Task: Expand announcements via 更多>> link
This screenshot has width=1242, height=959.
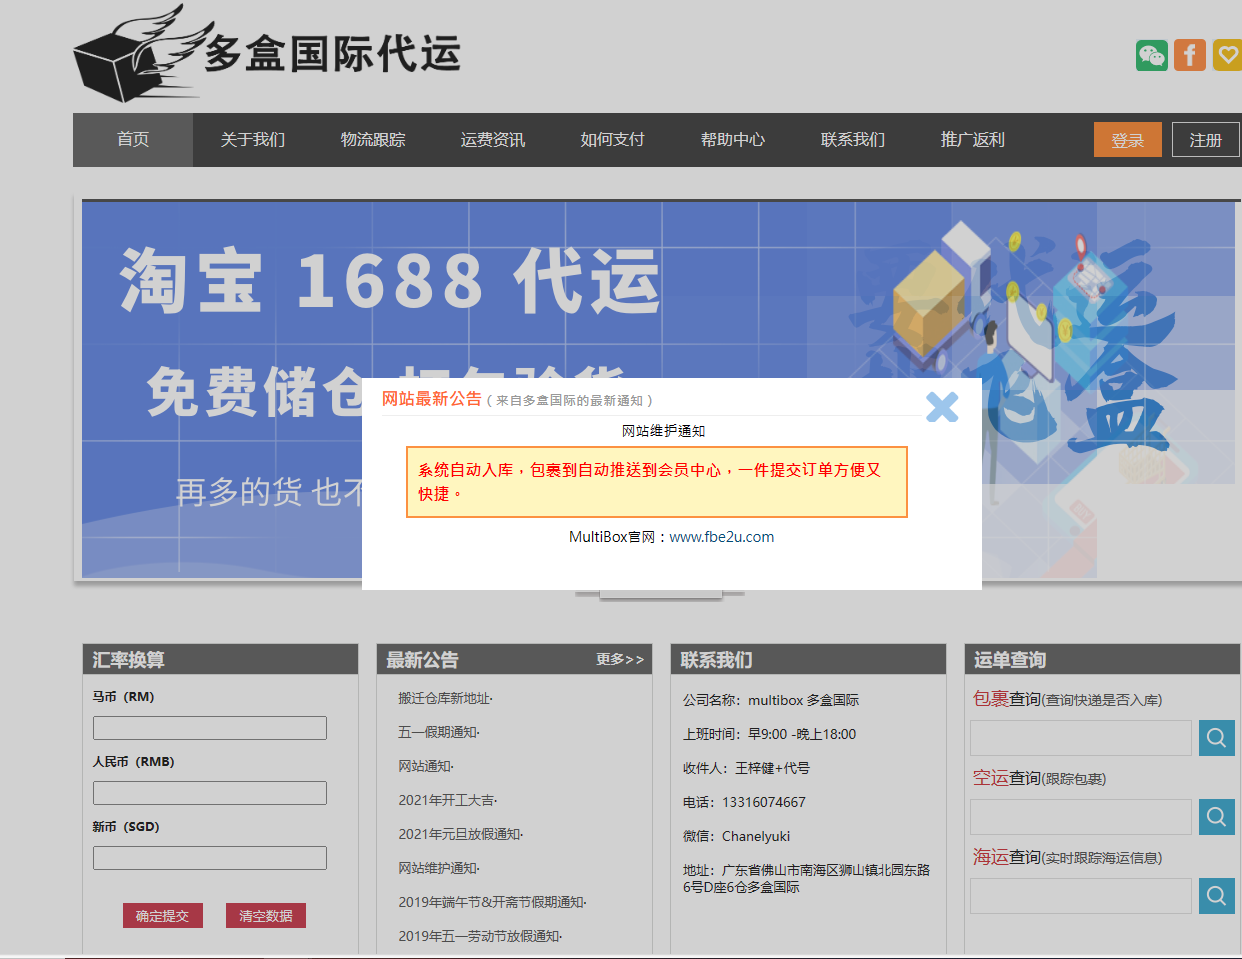Action: (620, 660)
